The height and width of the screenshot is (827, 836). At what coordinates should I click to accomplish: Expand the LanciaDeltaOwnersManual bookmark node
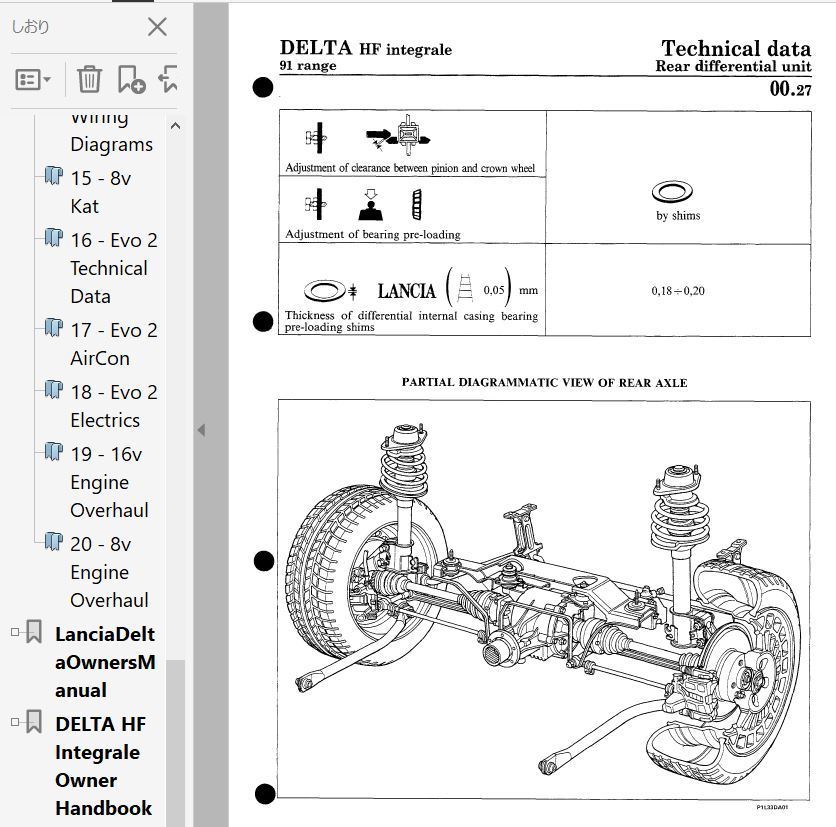pyautogui.click(x=15, y=632)
